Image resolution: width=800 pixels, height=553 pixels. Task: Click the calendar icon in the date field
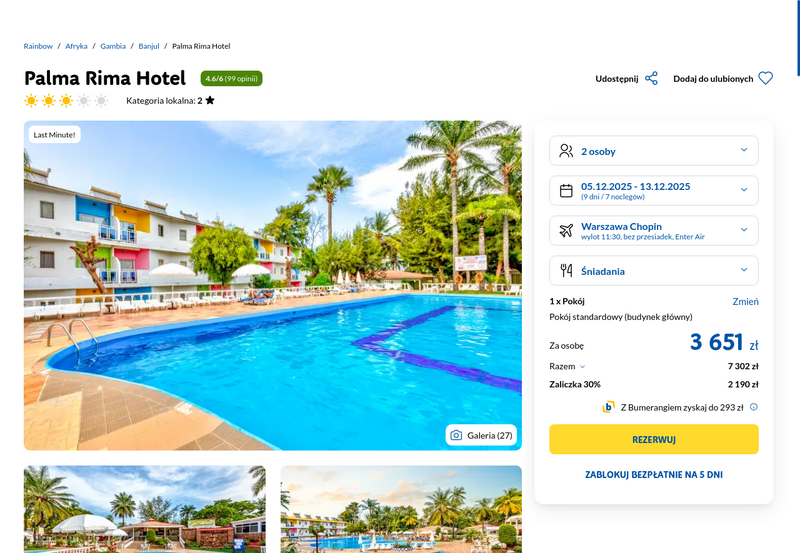point(566,191)
